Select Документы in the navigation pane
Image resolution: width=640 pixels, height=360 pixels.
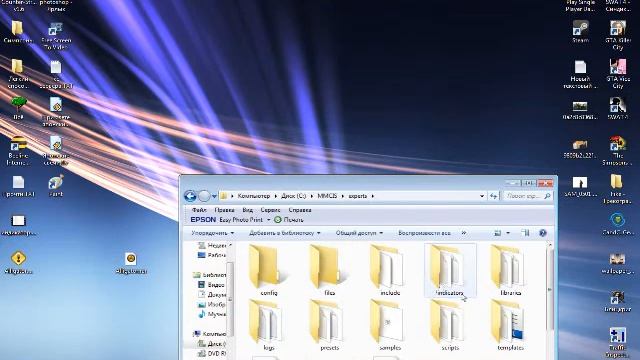tap(211, 294)
